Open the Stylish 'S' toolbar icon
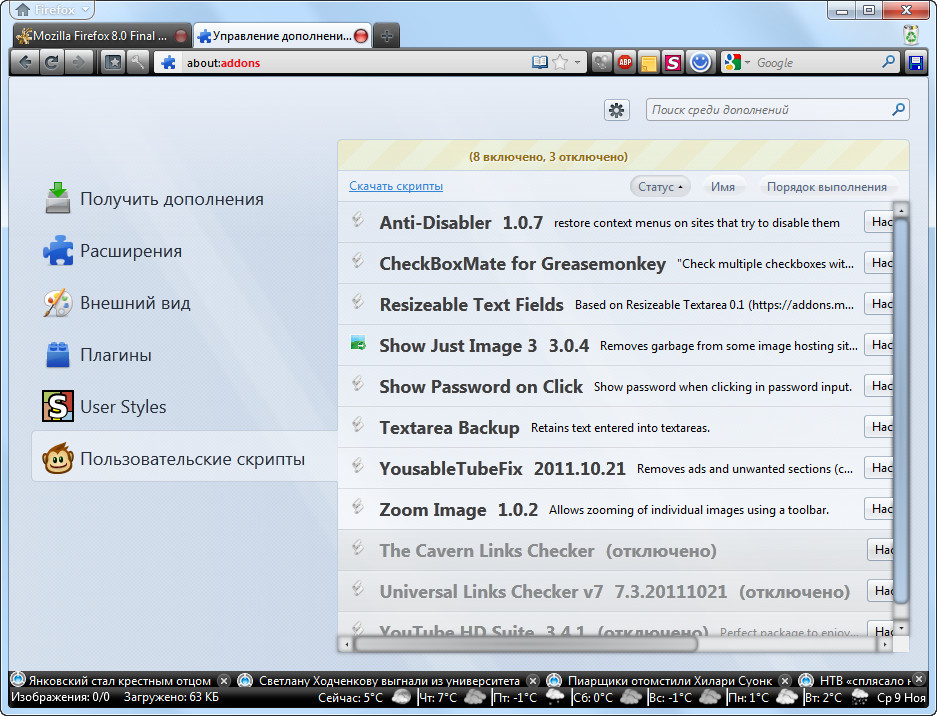 point(674,62)
